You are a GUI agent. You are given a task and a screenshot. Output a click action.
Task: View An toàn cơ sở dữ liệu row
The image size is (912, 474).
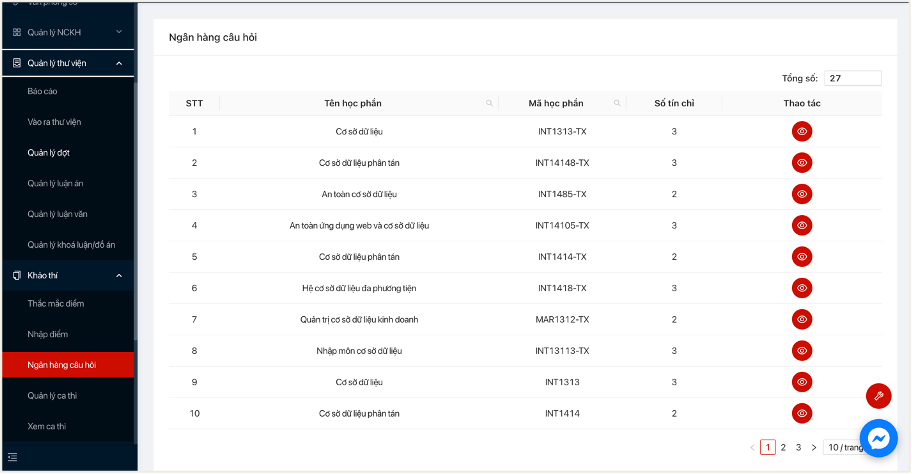click(x=801, y=194)
